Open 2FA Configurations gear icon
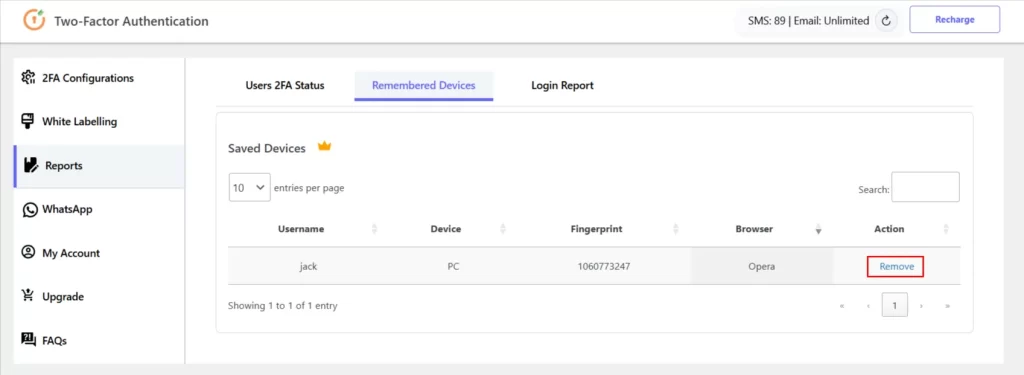 coord(28,78)
